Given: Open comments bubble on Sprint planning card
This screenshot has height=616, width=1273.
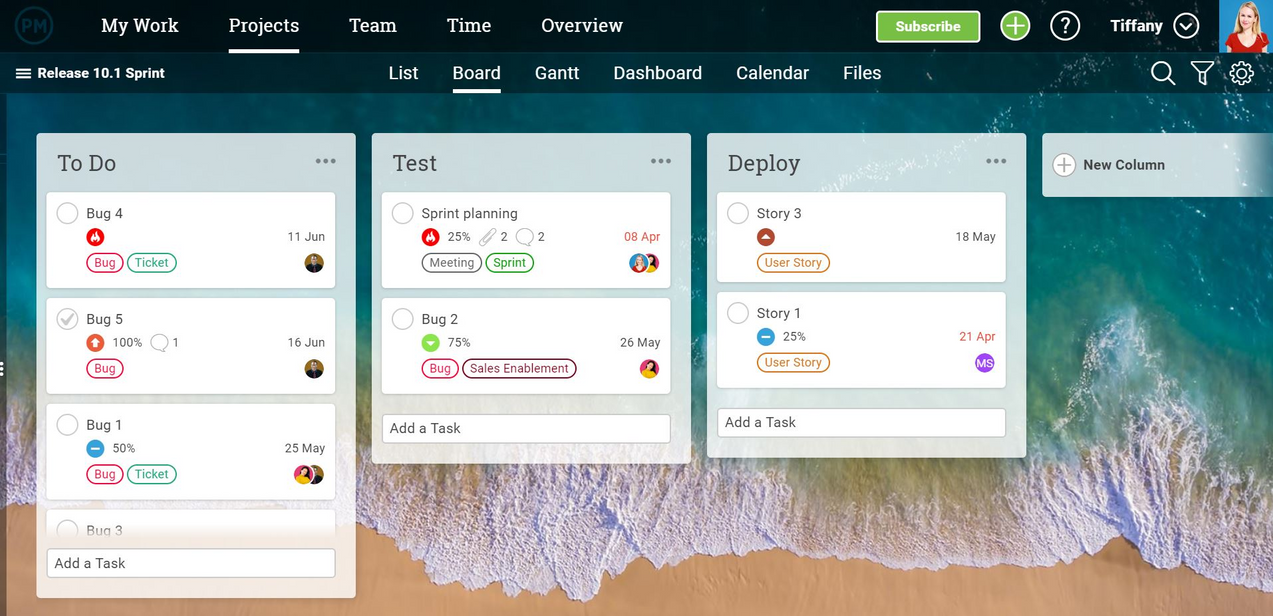Looking at the screenshot, I should click(526, 236).
